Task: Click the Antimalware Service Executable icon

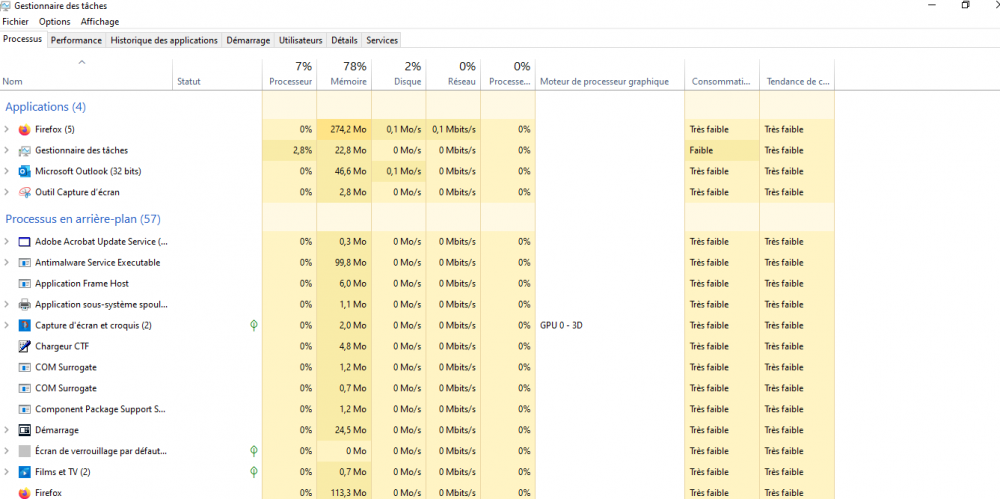Action: tap(25, 263)
